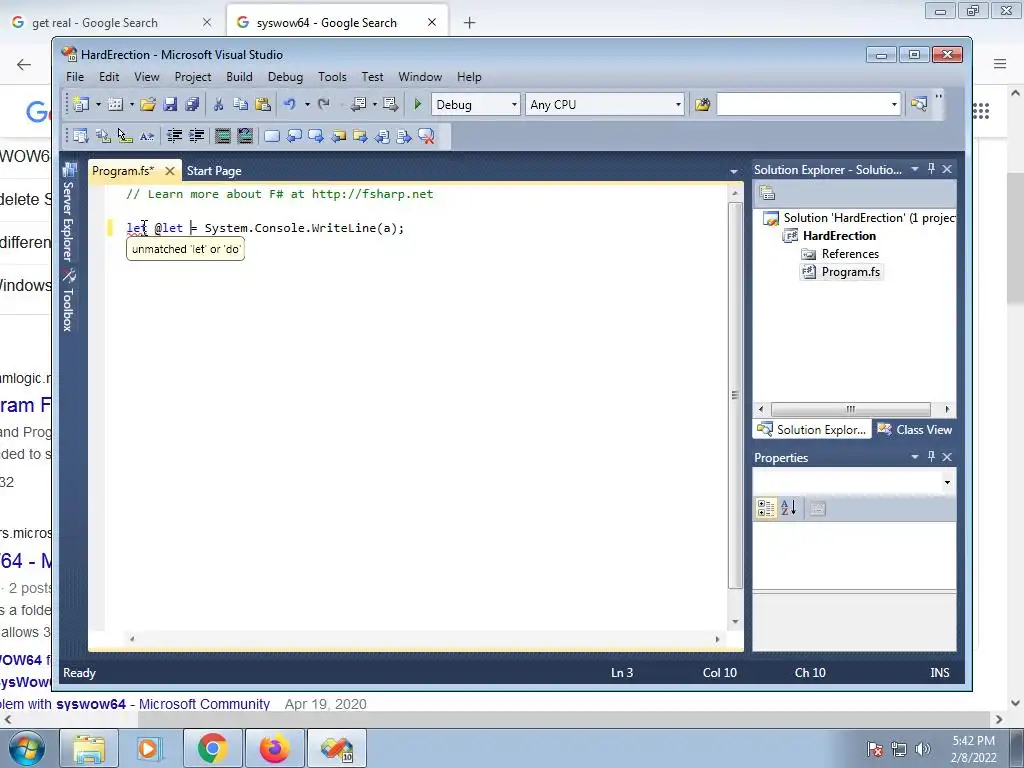
Task: Sort properties alphabetically with A-Z icon
Action: point(789,507)
